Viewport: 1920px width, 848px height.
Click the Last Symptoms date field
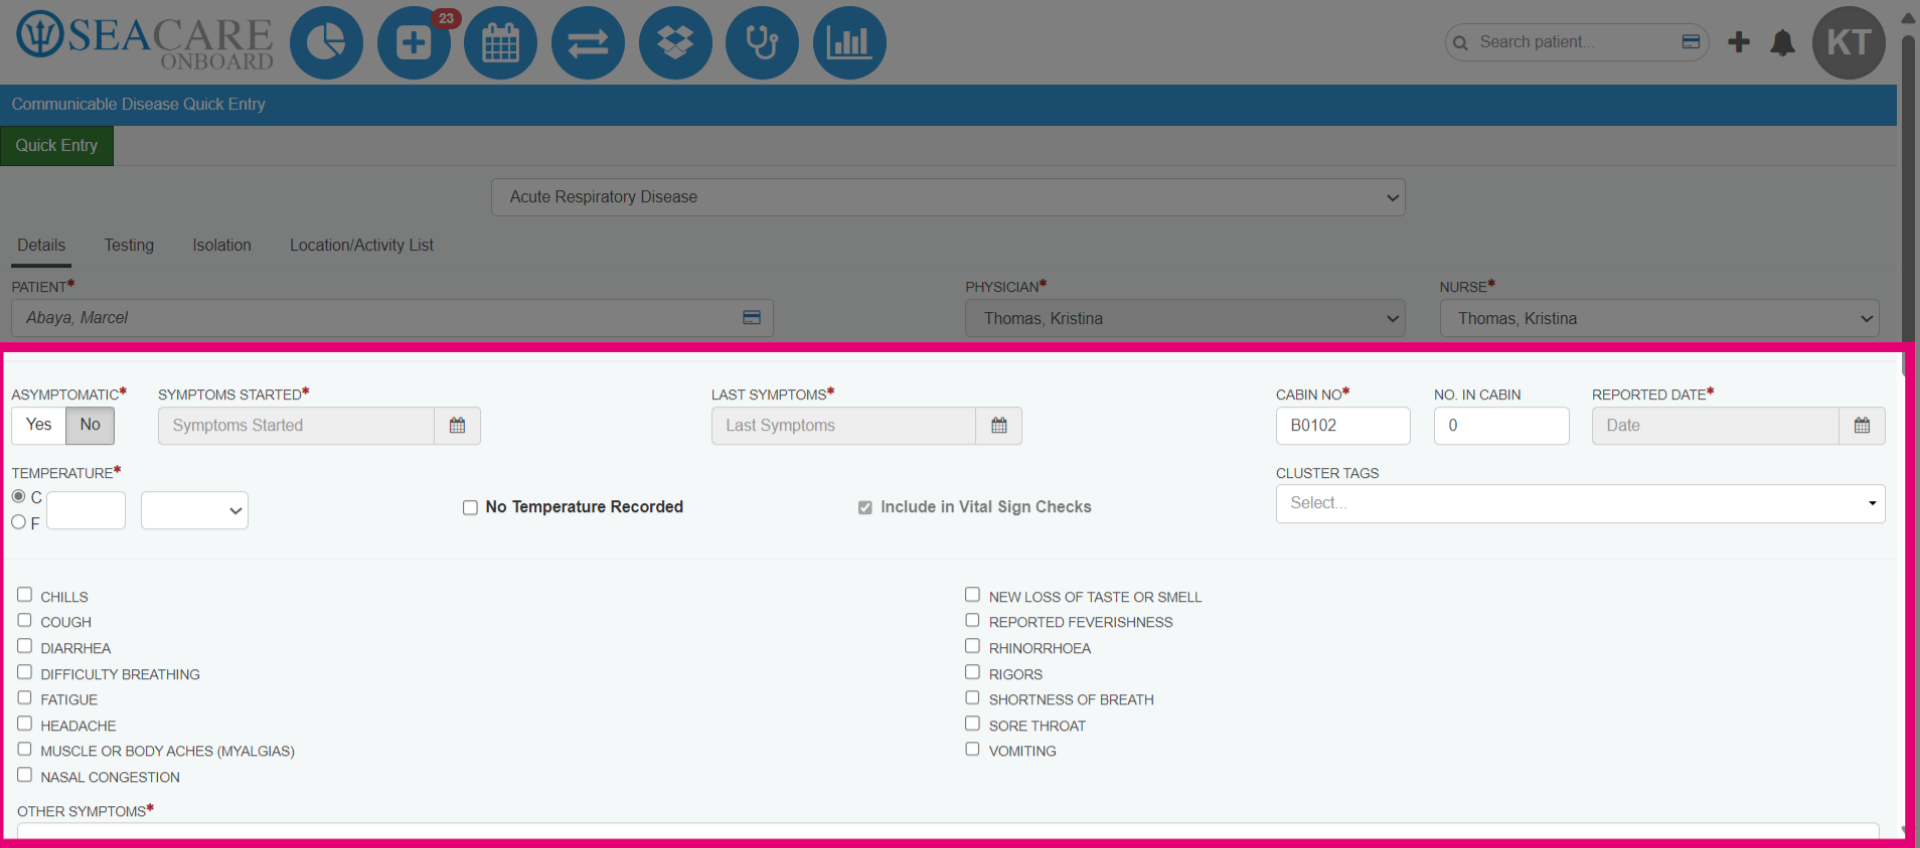pyautogui.click(x=843, y=425)
